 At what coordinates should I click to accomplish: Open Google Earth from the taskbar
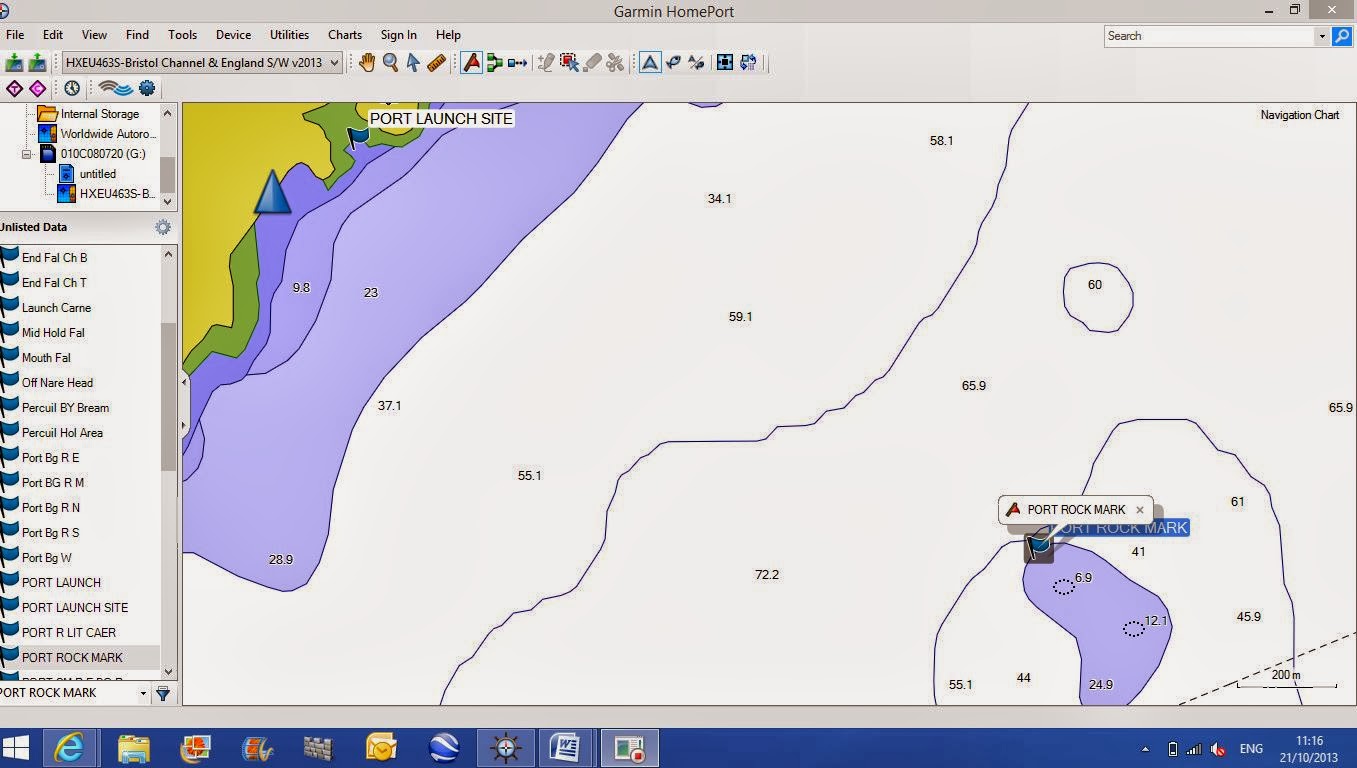443,748
